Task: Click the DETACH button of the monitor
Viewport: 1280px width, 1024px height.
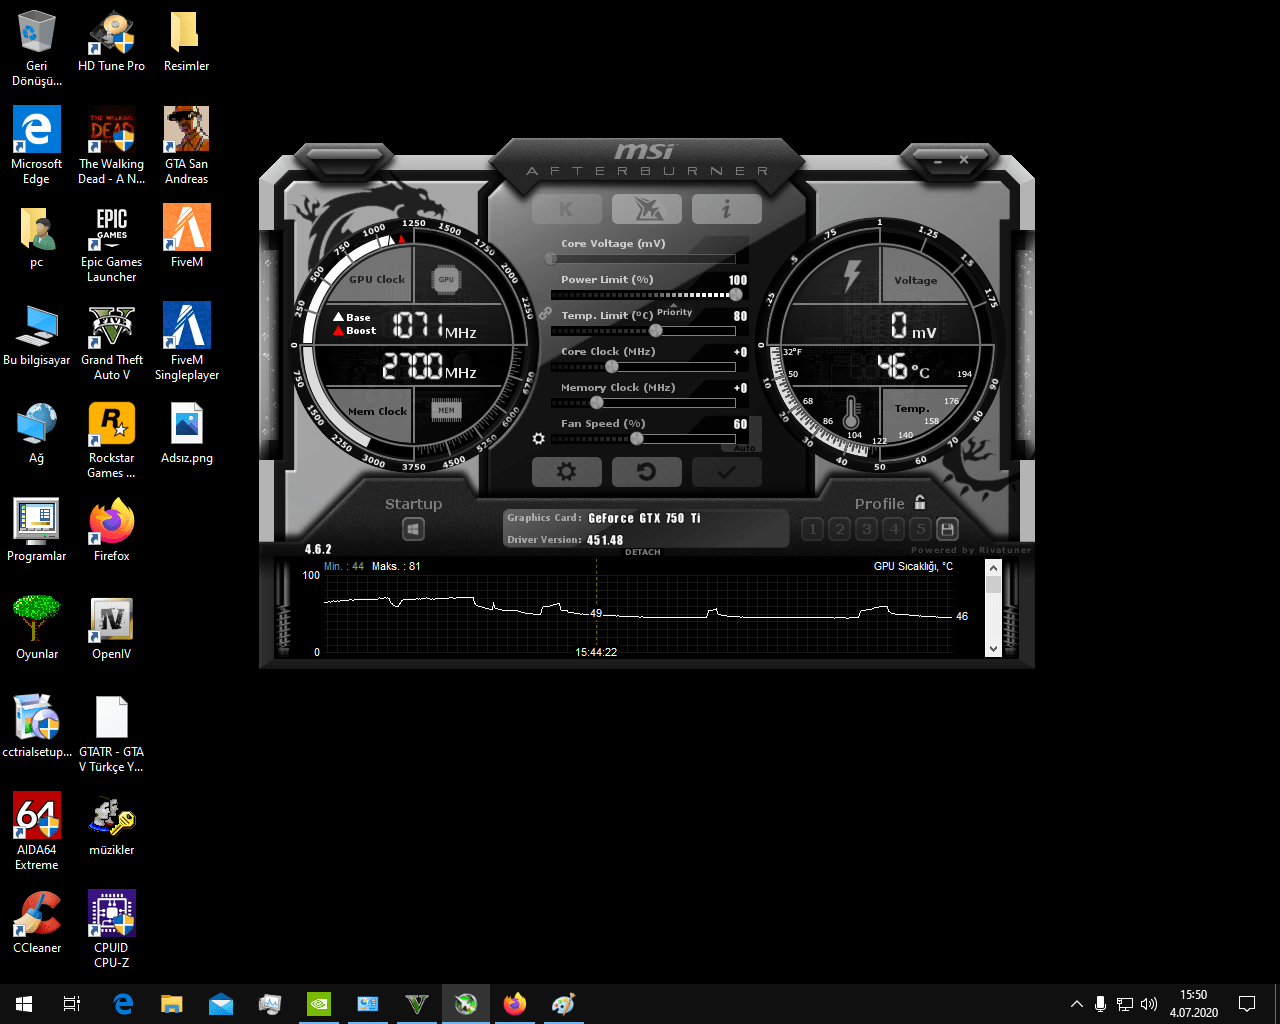Action: 643,552
